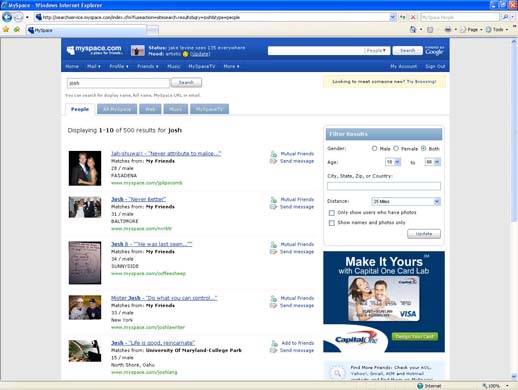This screenshot has width=518, height=390.
Task: Click the magnifier icon beside Find More Friends
Action: (x=337, y=373)
